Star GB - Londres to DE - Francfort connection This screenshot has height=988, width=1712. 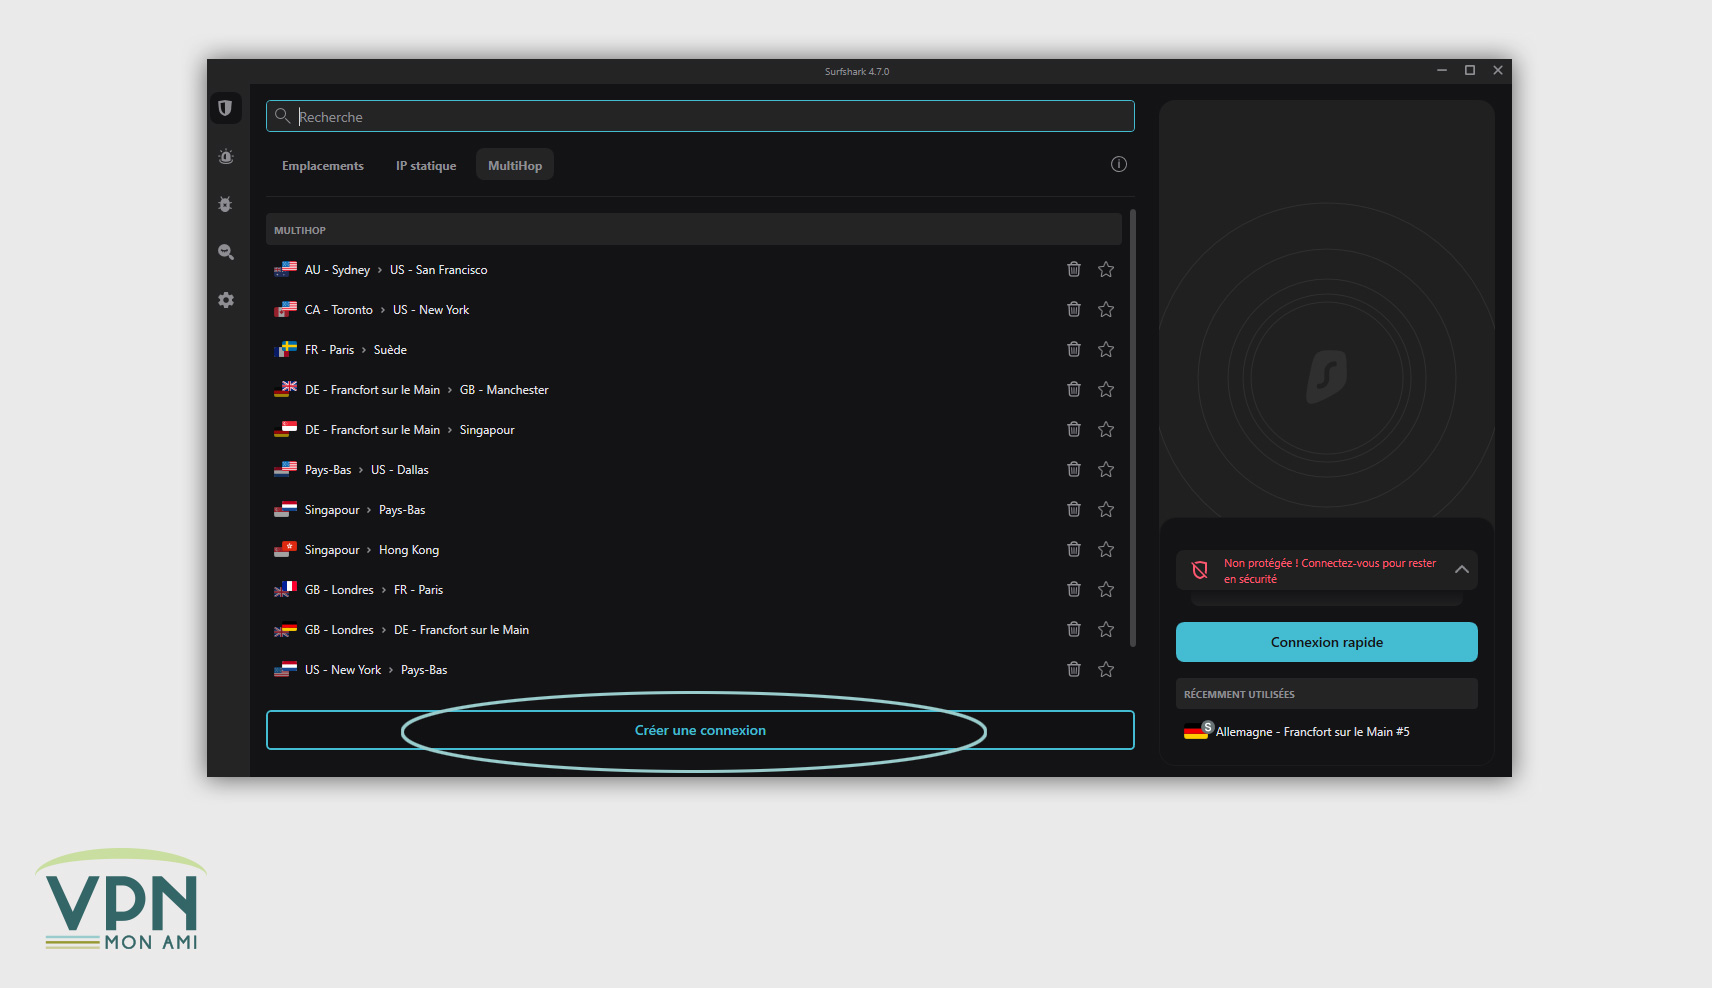(x=1106, y=629)
